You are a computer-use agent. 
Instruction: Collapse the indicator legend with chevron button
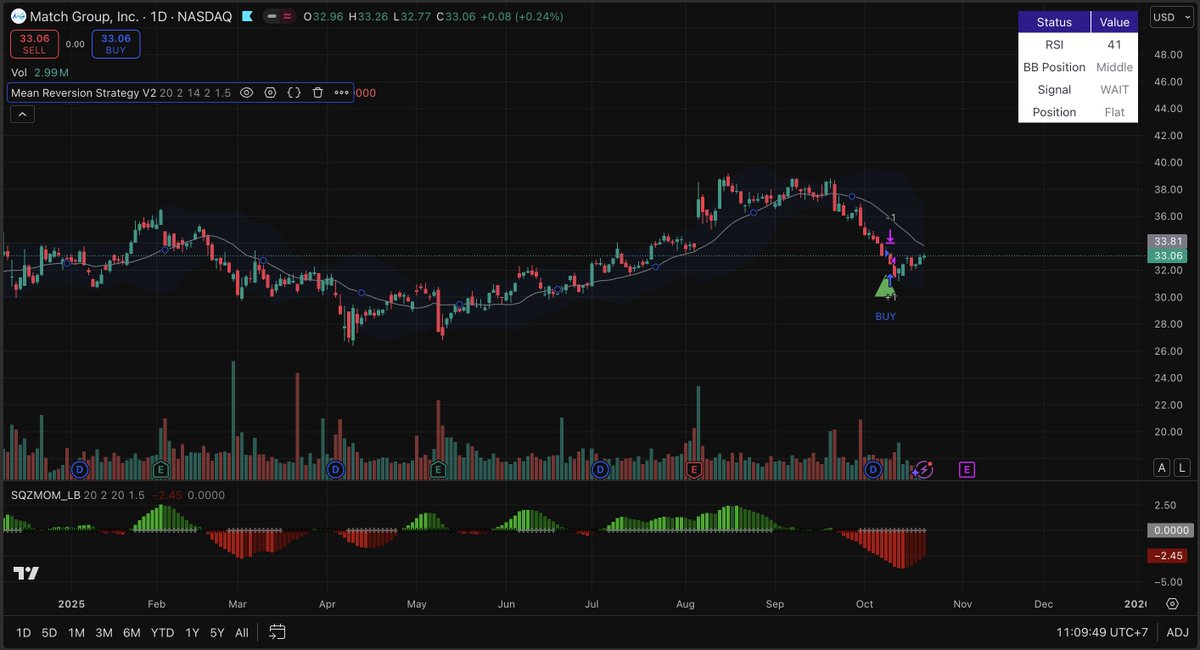point(22,115)
